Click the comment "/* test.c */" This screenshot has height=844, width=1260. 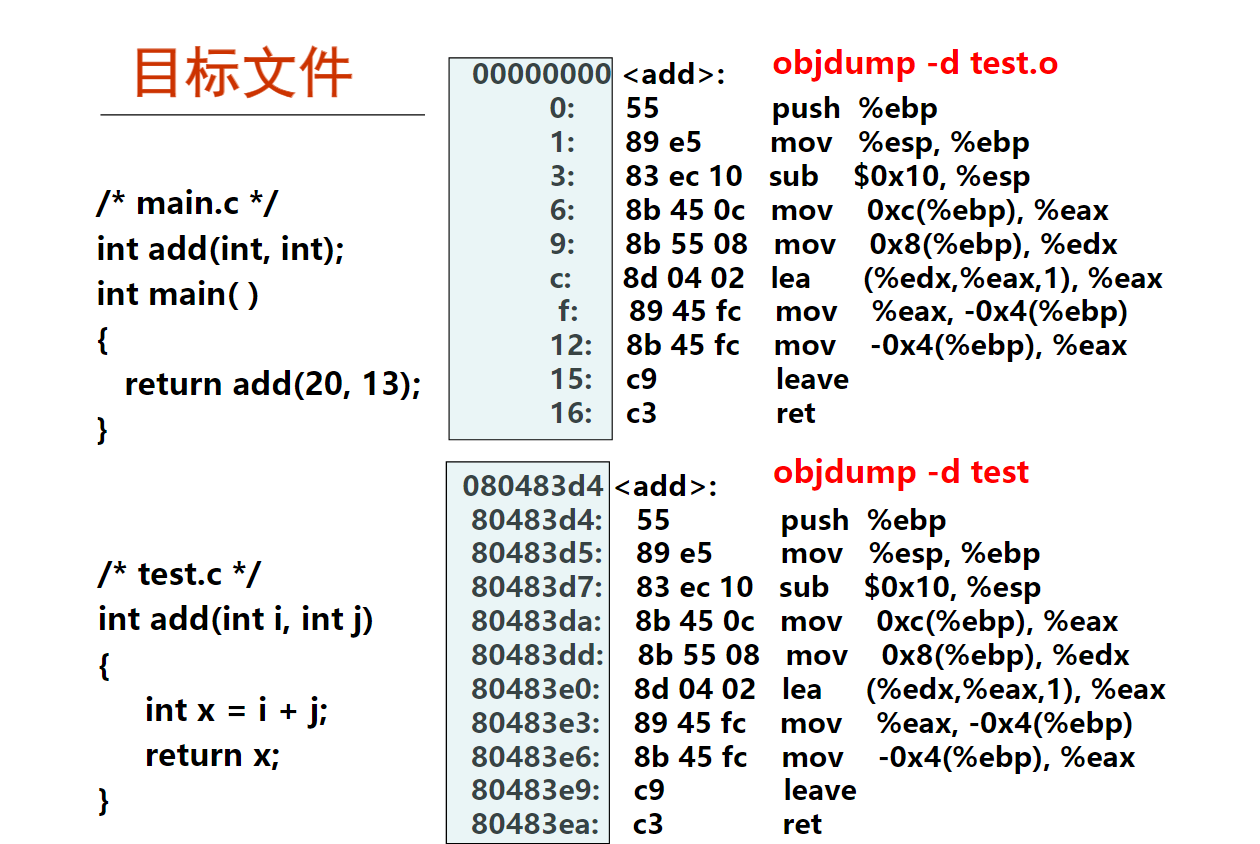pos(179,574)
